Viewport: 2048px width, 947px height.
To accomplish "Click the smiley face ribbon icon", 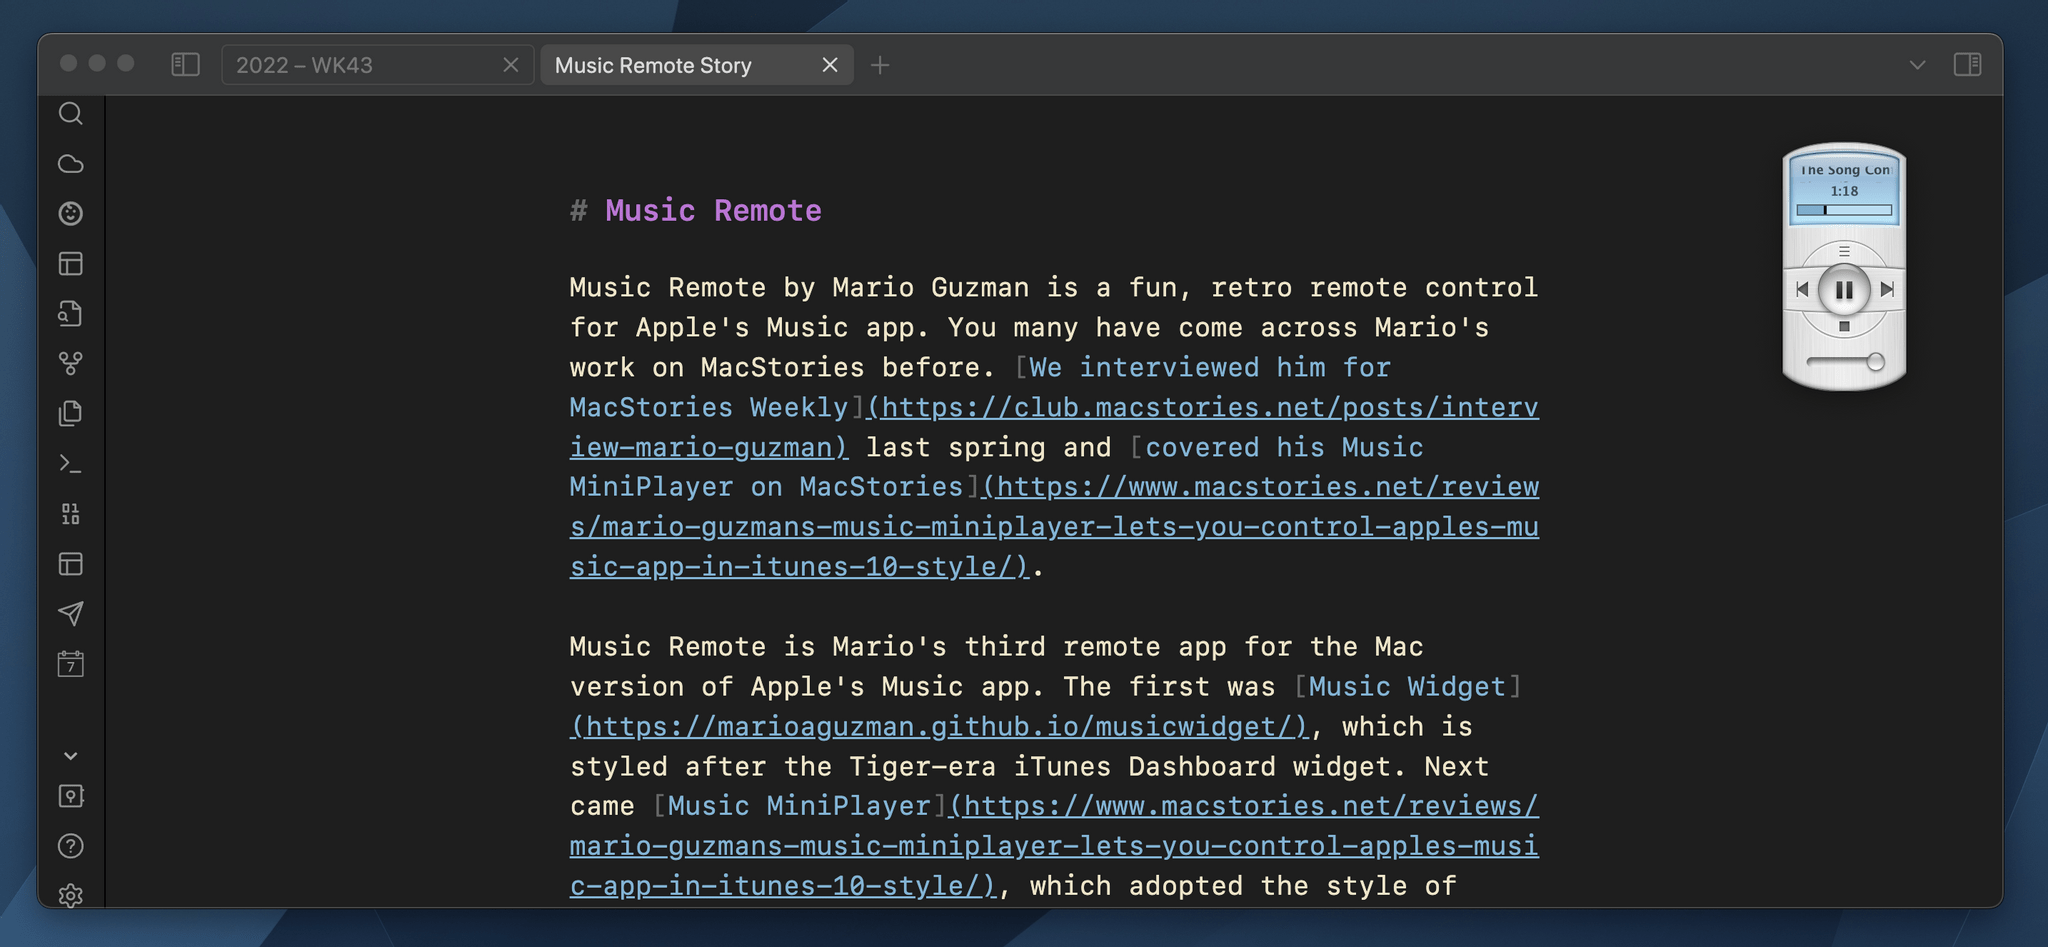I will (70, 213).
